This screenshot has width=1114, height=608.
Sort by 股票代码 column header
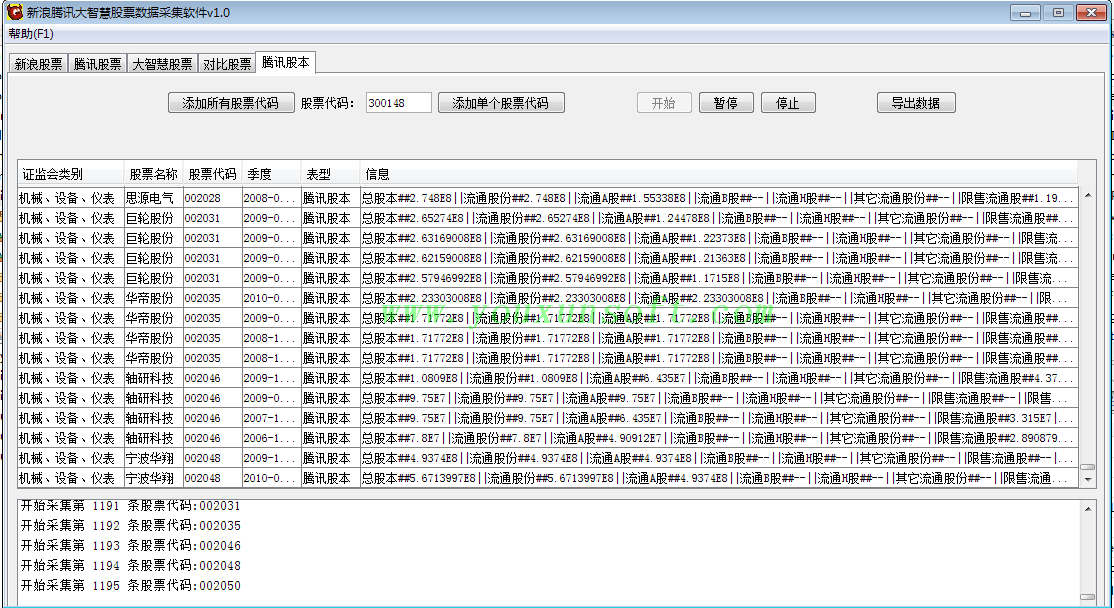pyautogui.click(x=212, y=174)
